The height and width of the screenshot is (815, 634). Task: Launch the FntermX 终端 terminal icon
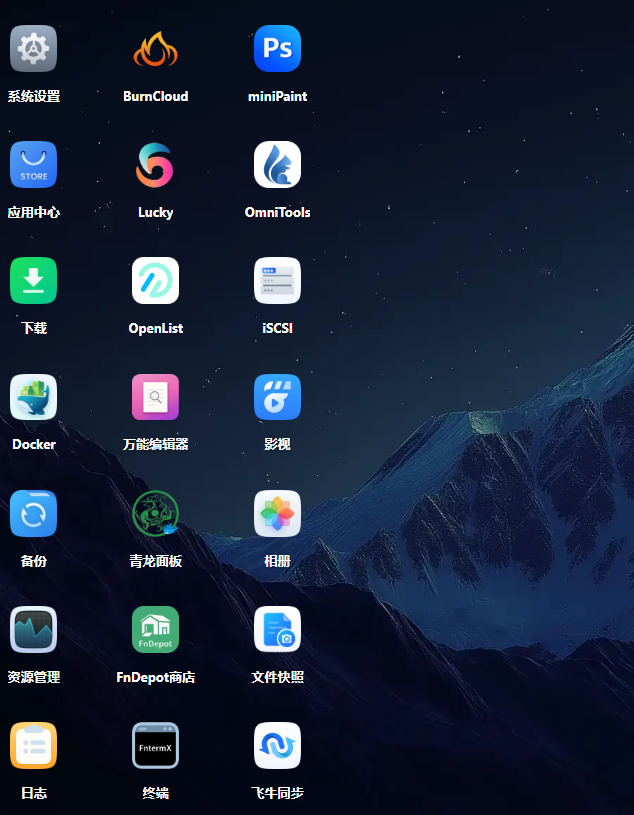(155, 745)
